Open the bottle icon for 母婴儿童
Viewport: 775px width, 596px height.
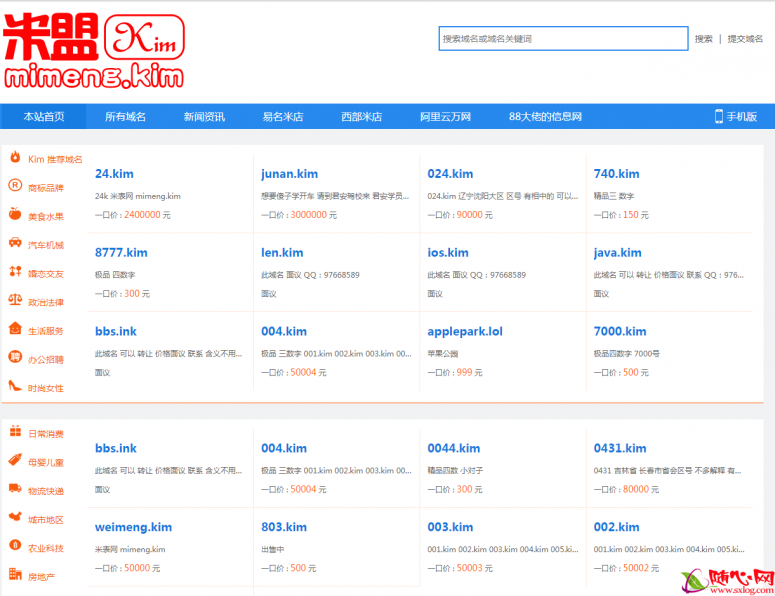(x=15, y=460)
